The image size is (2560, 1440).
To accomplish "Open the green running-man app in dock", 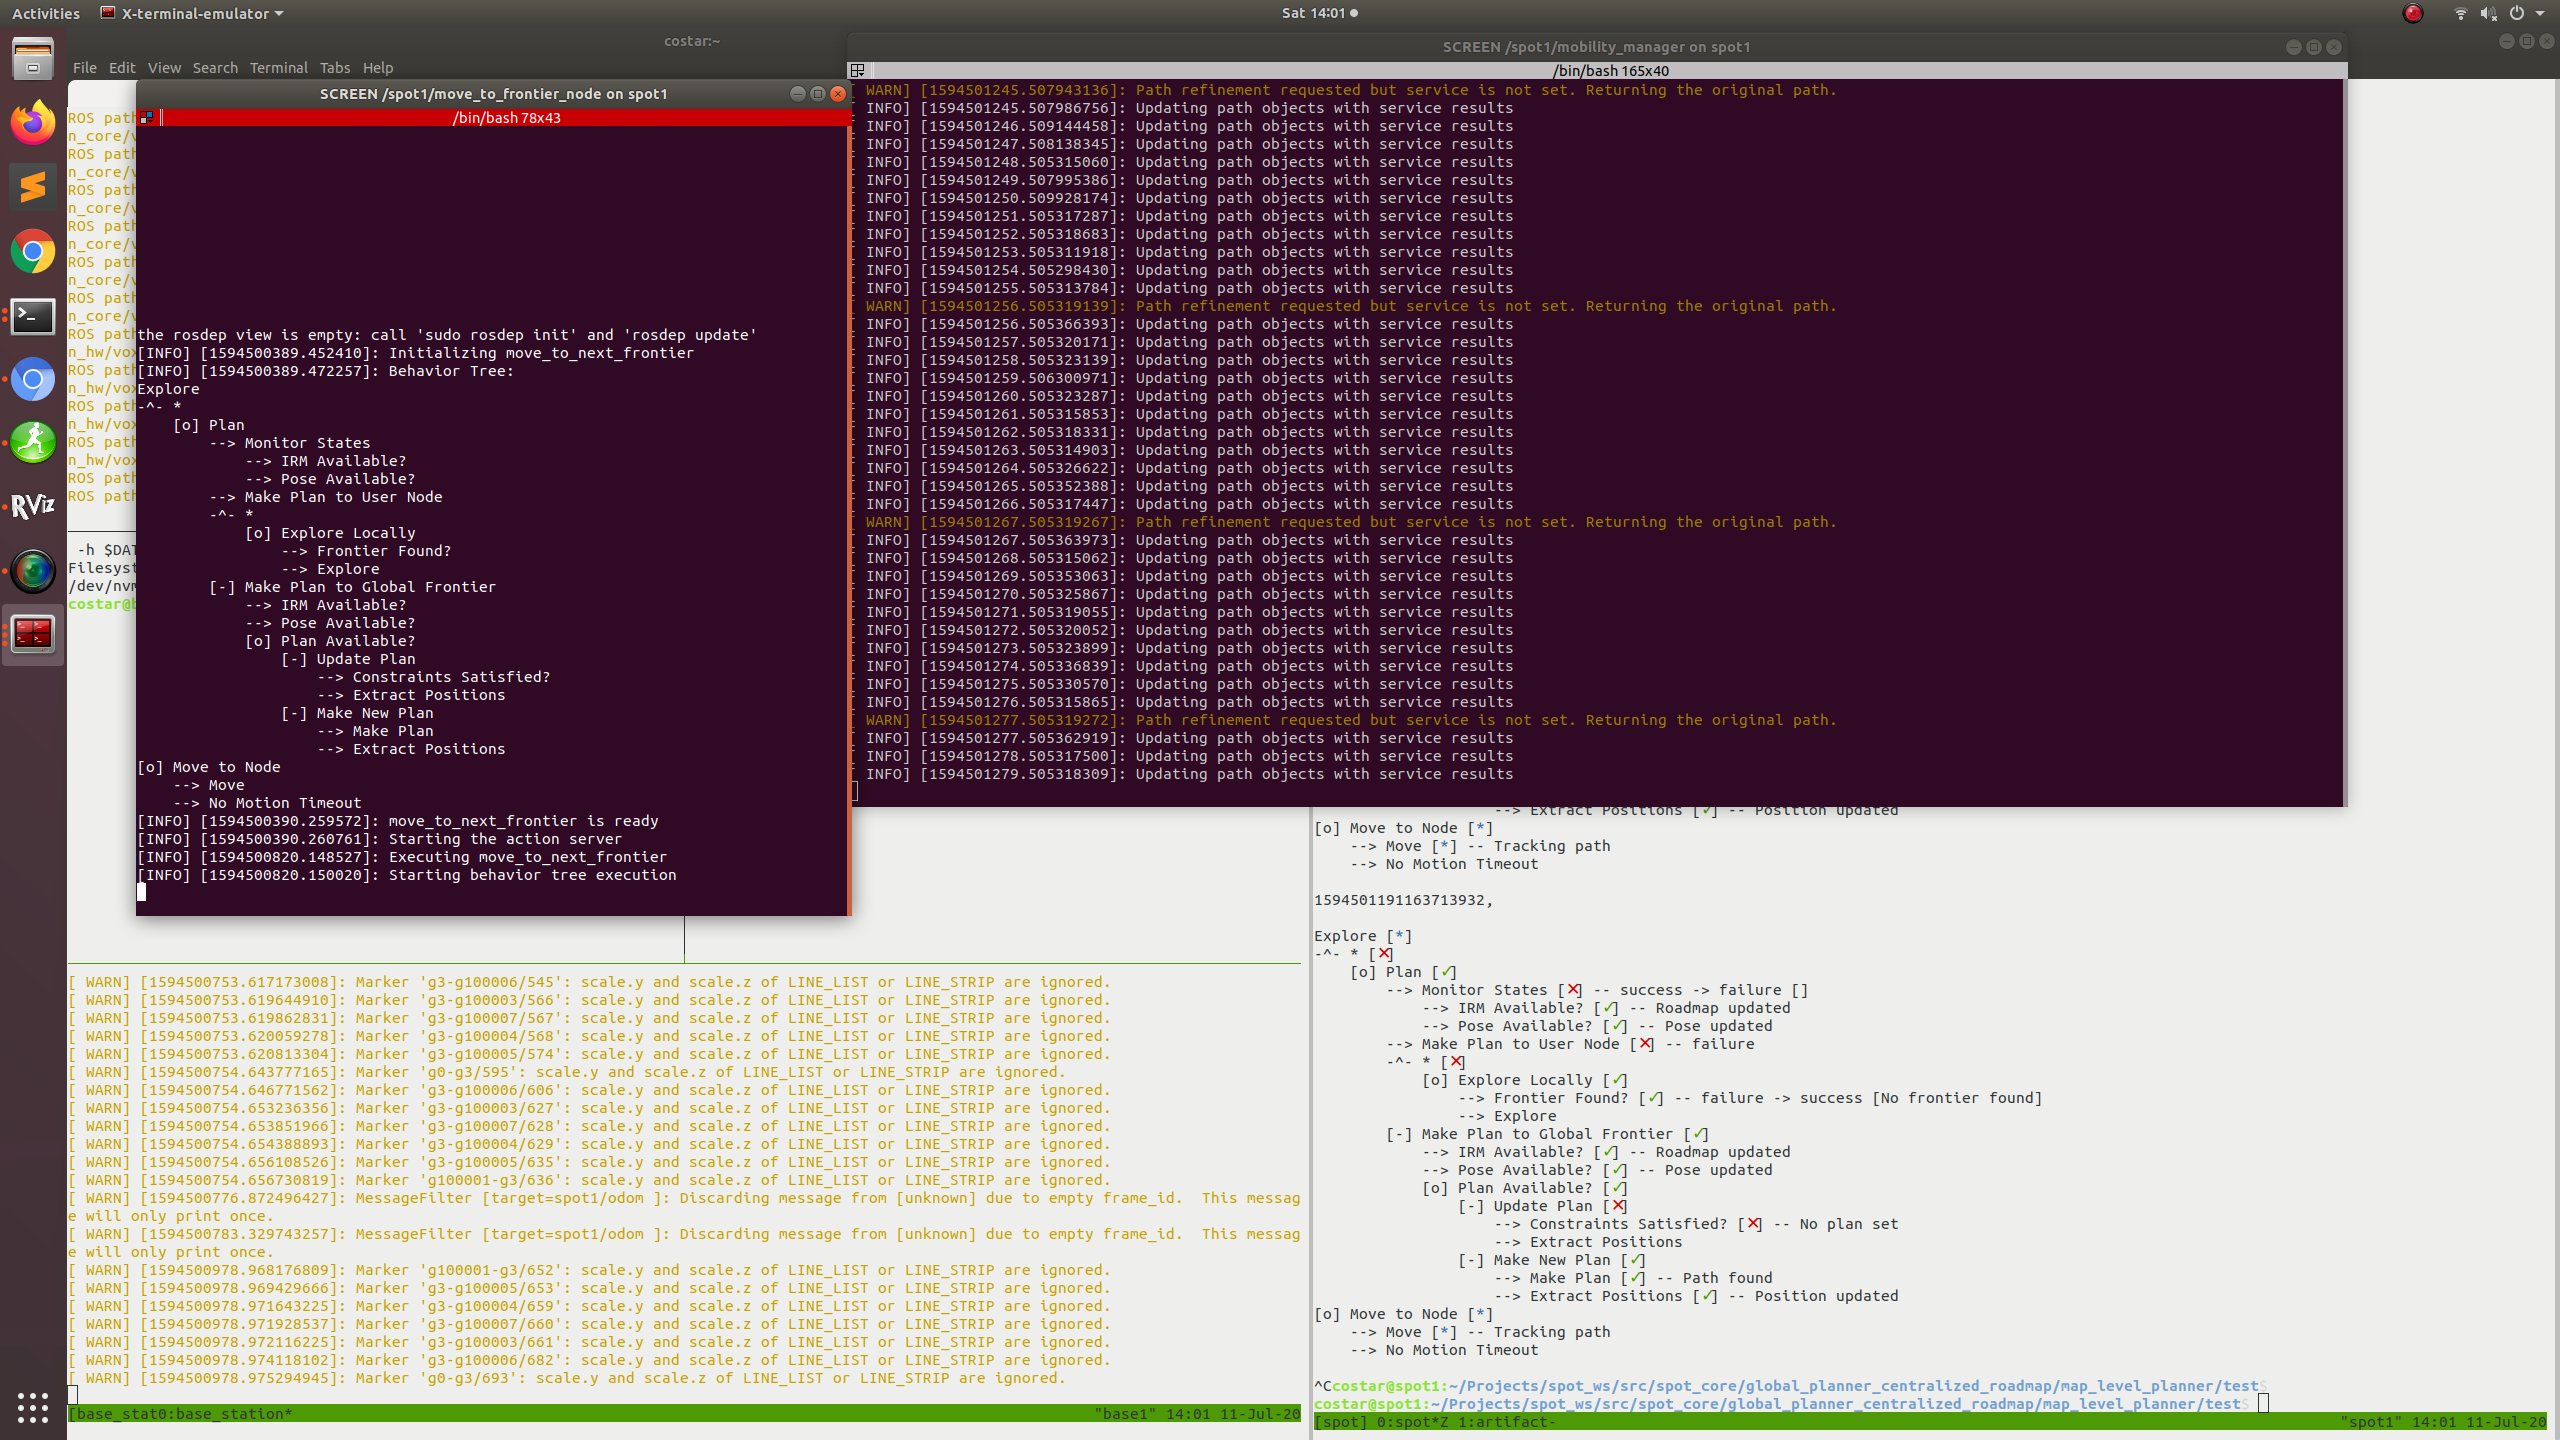I will [x=33, y=443].
